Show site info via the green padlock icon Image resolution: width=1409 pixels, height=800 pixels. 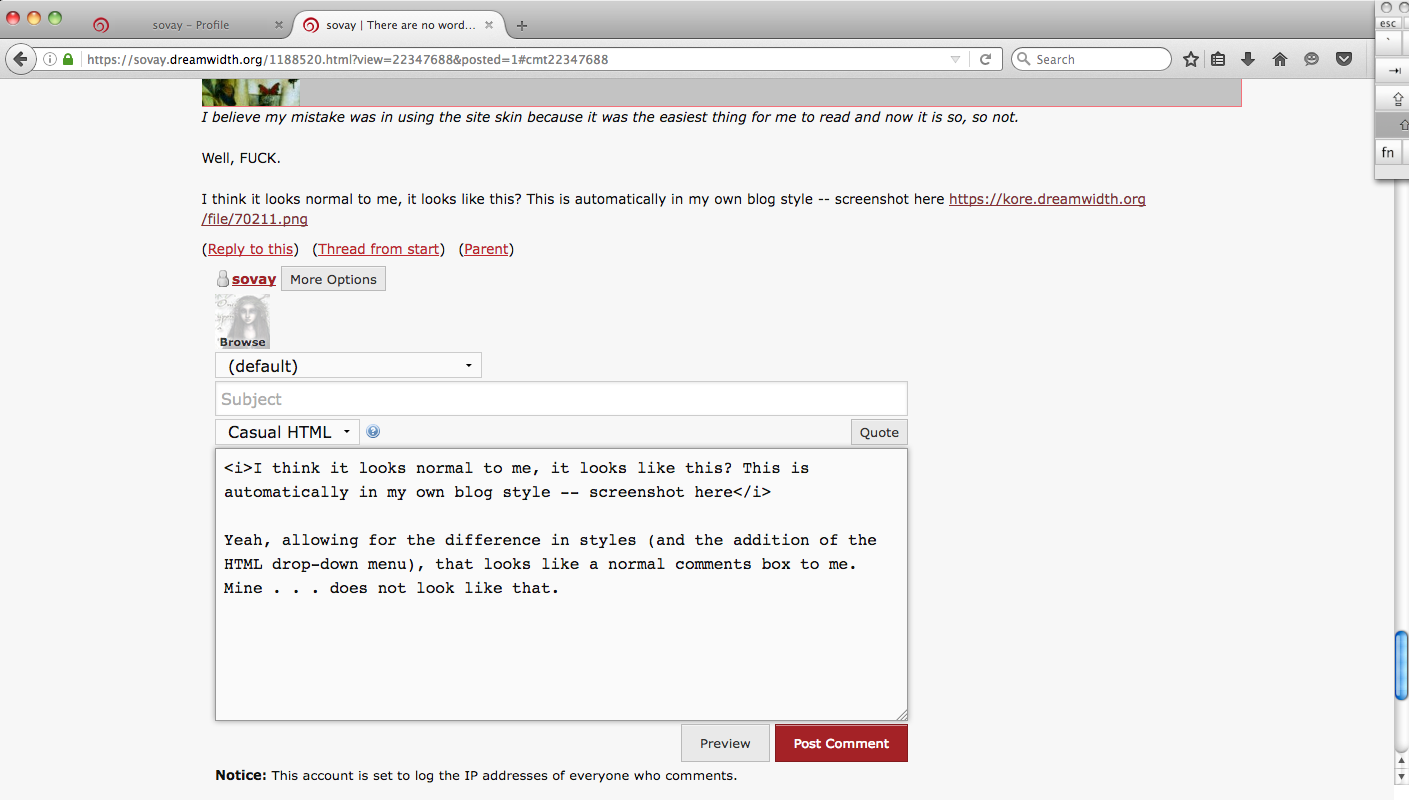coord(68,60)
